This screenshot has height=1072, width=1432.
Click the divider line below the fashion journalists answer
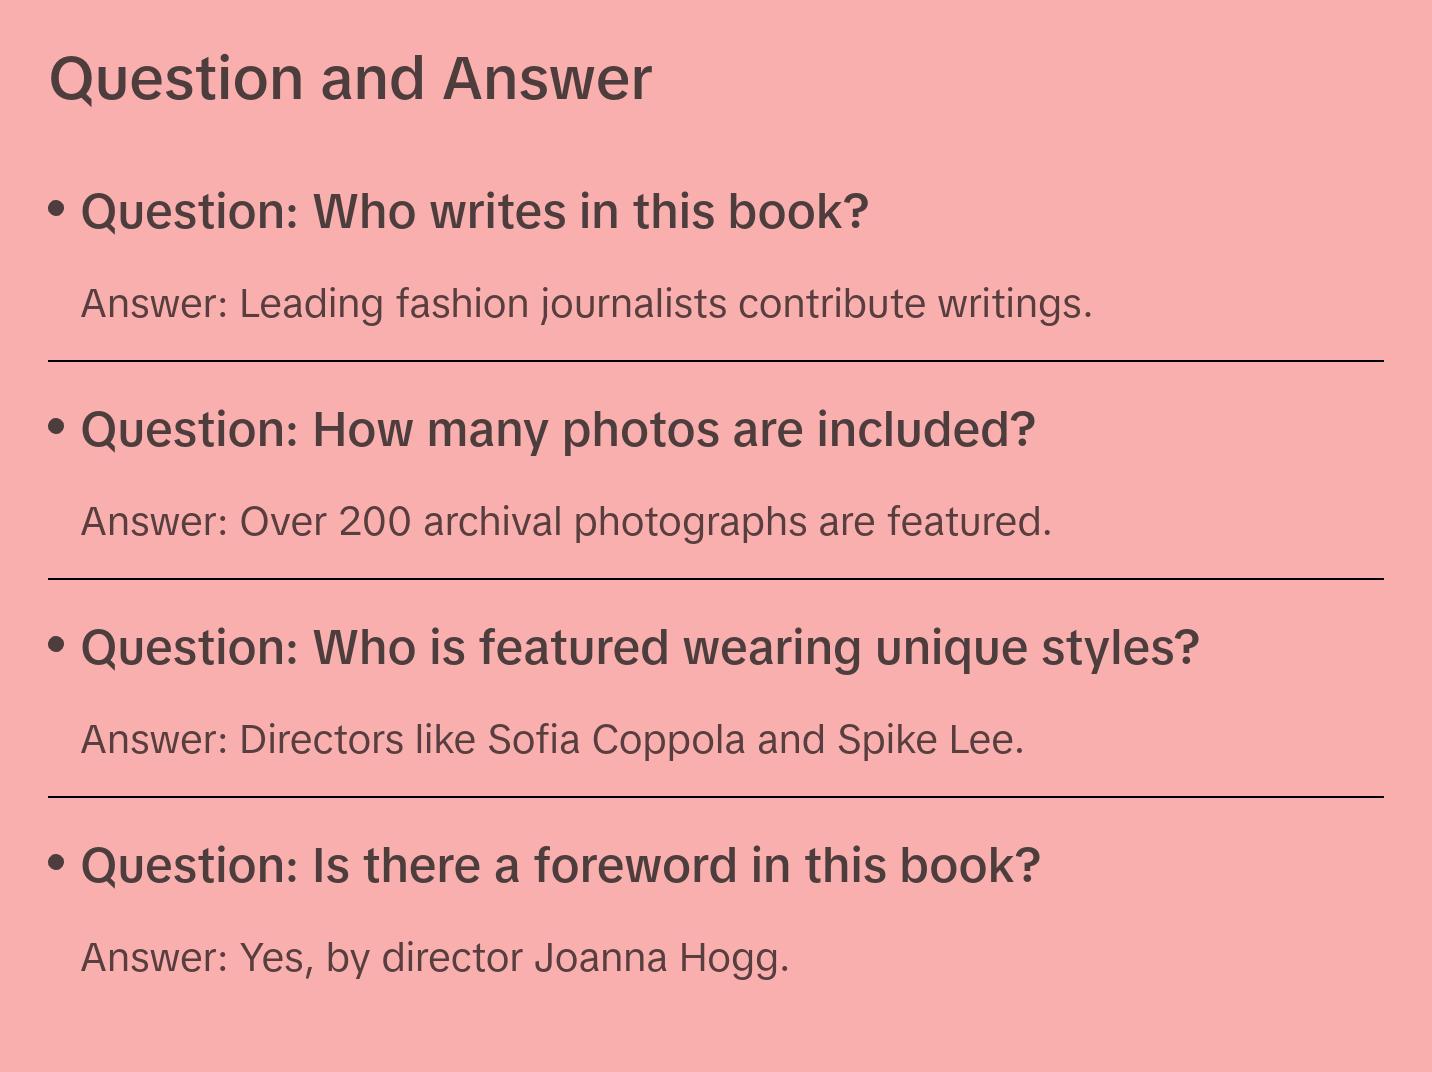[716, 361]
